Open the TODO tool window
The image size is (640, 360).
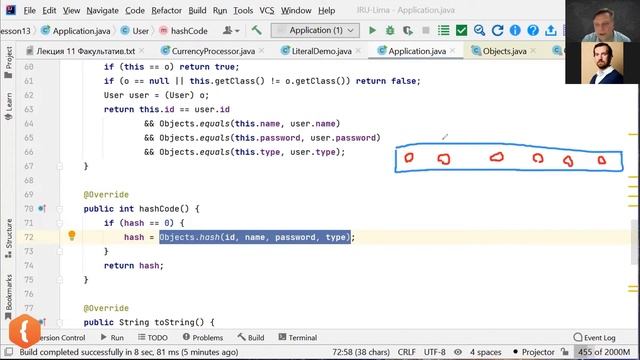(x=153, y=338)
